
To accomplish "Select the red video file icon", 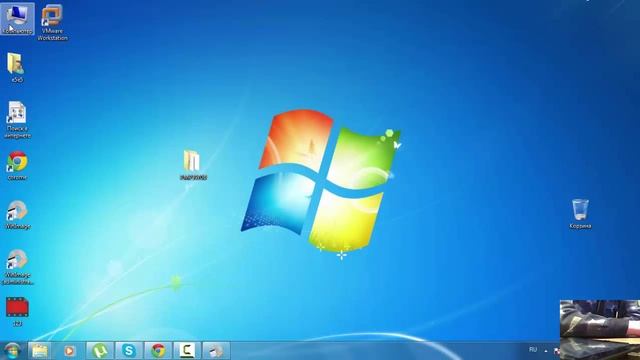I will point(17,312).
